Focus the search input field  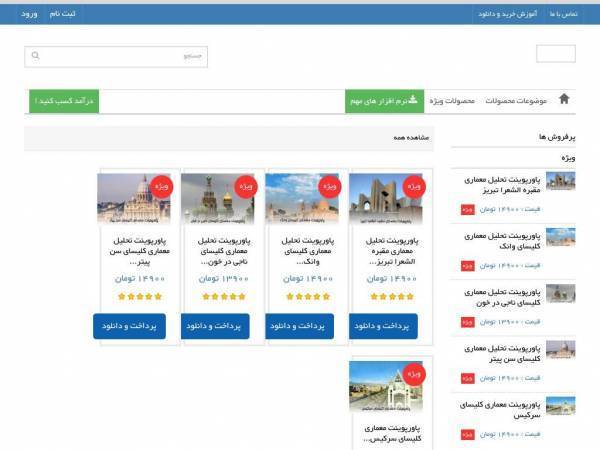tap(116, 57)
